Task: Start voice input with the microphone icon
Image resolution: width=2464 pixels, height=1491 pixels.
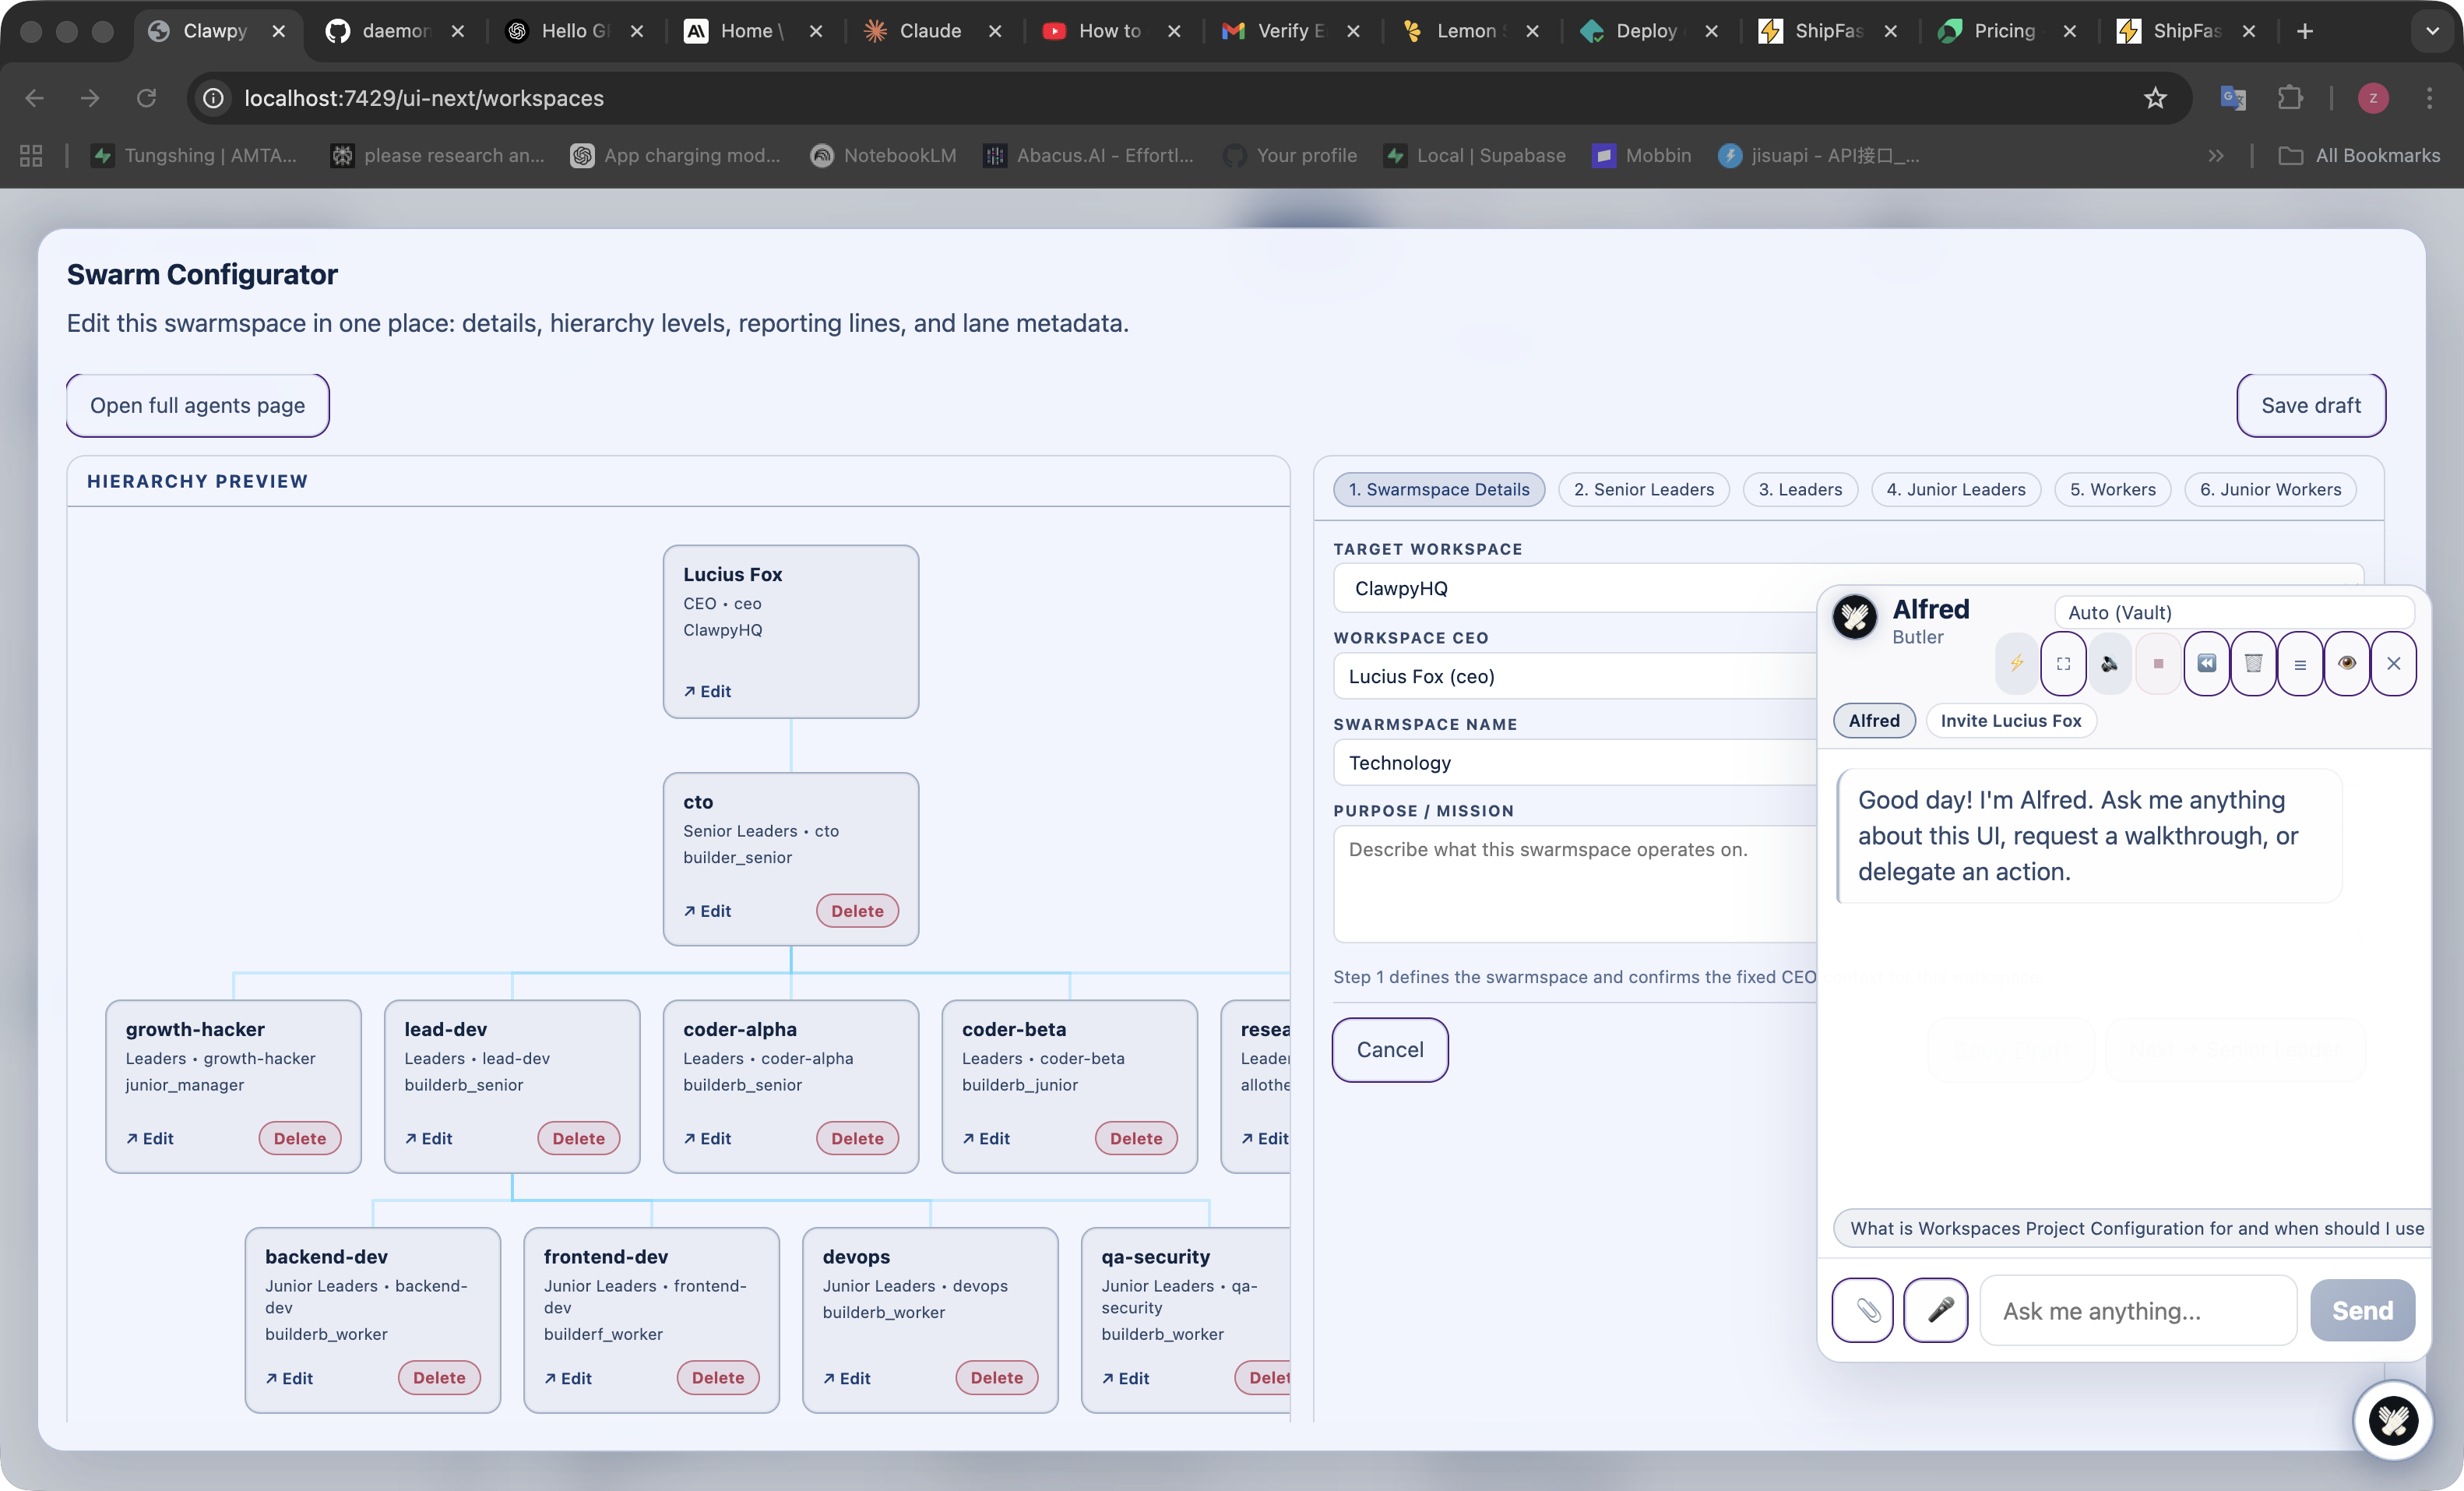Action: [1936, 1310]
